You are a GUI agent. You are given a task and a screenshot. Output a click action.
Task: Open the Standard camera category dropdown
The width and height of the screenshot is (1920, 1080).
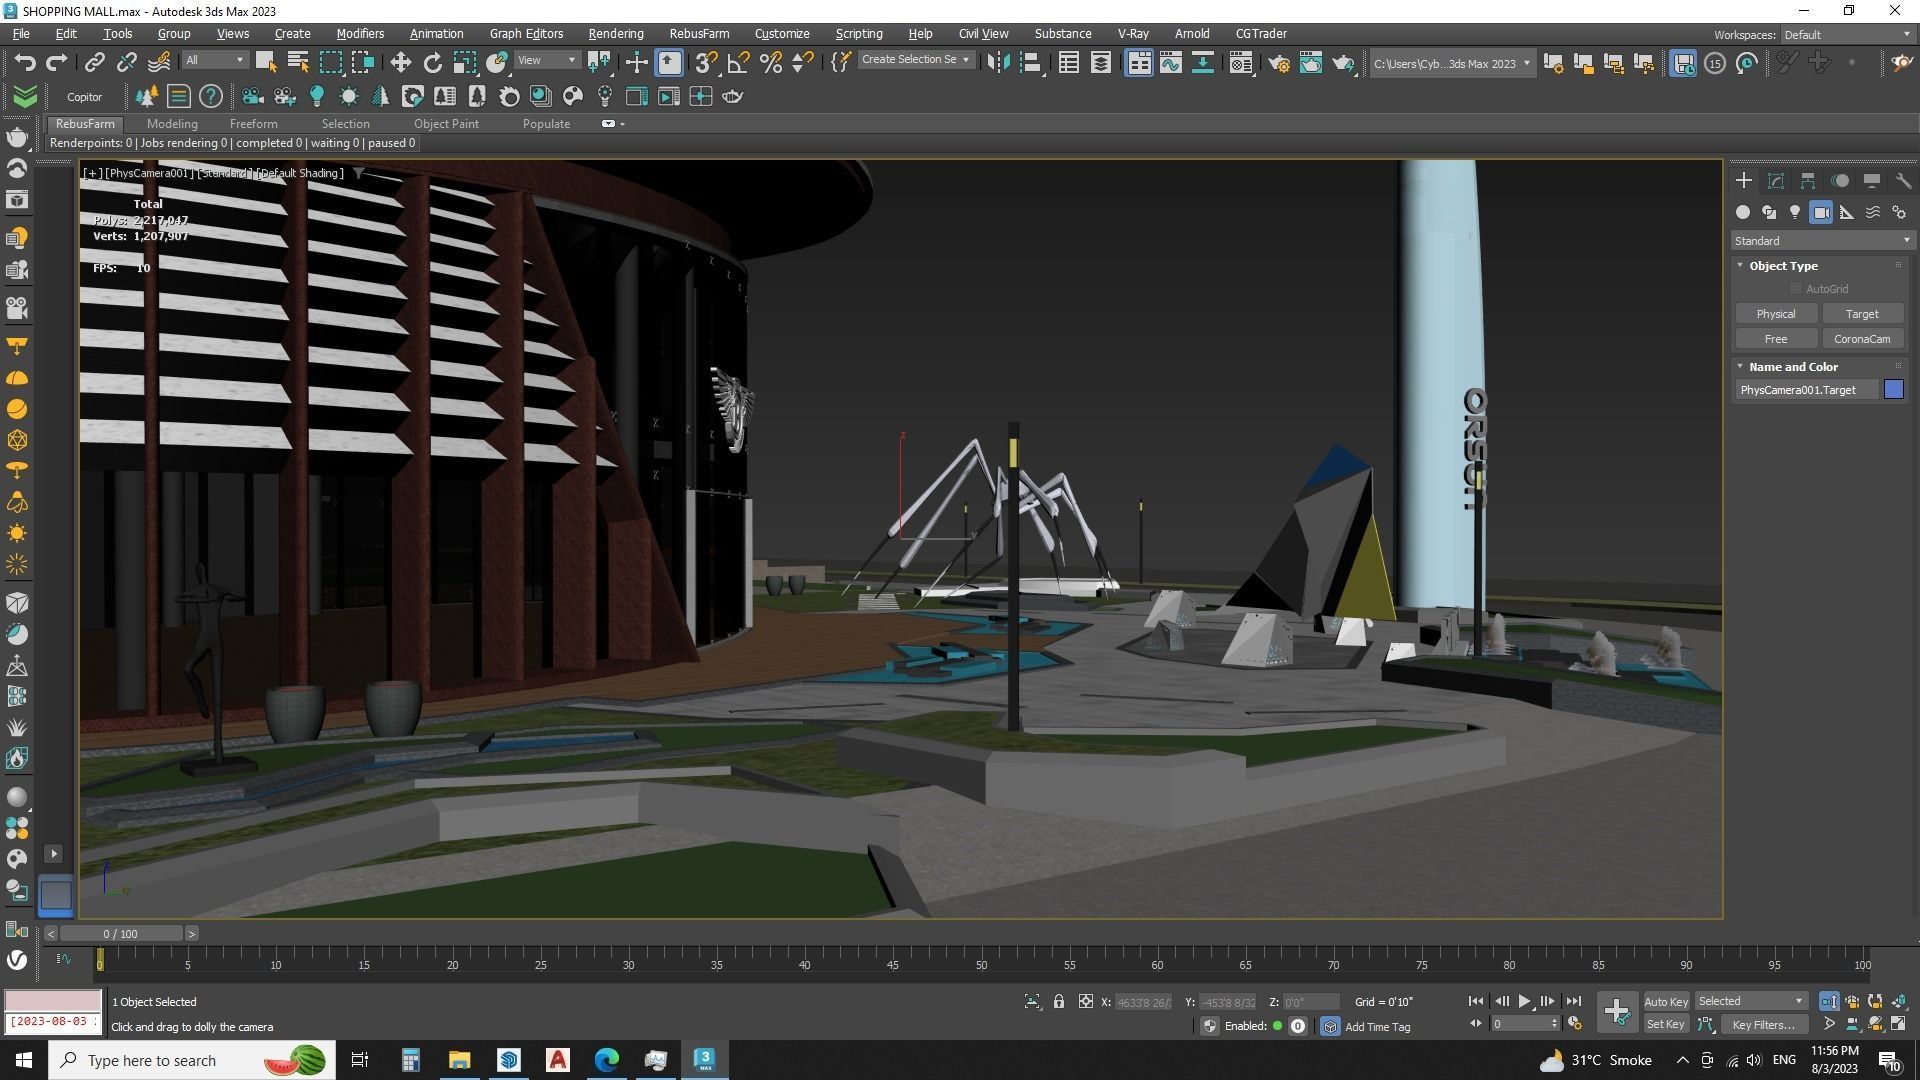tap(1822, 241)
